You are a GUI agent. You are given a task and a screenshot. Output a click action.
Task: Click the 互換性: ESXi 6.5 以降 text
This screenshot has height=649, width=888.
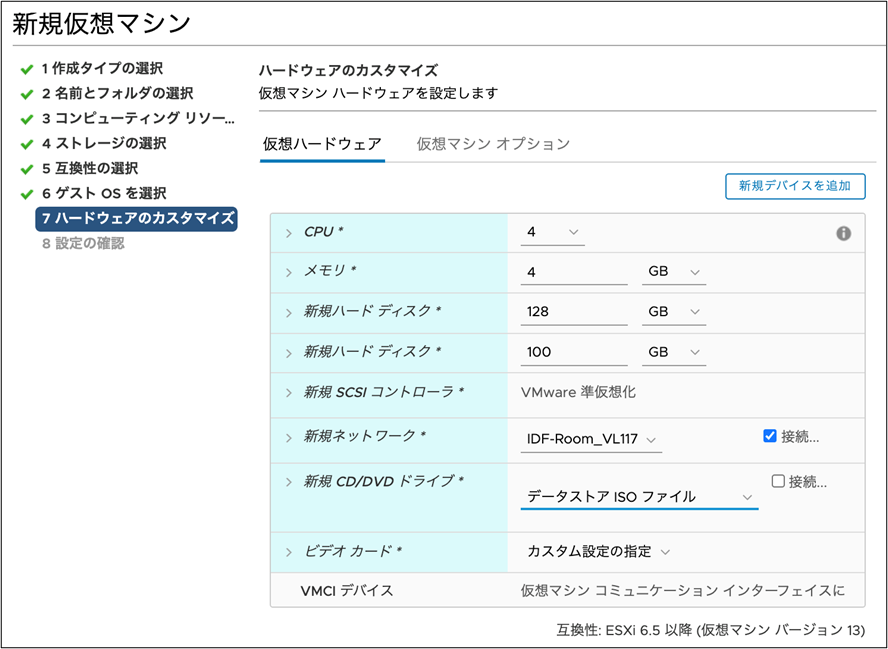coord(711,630)
